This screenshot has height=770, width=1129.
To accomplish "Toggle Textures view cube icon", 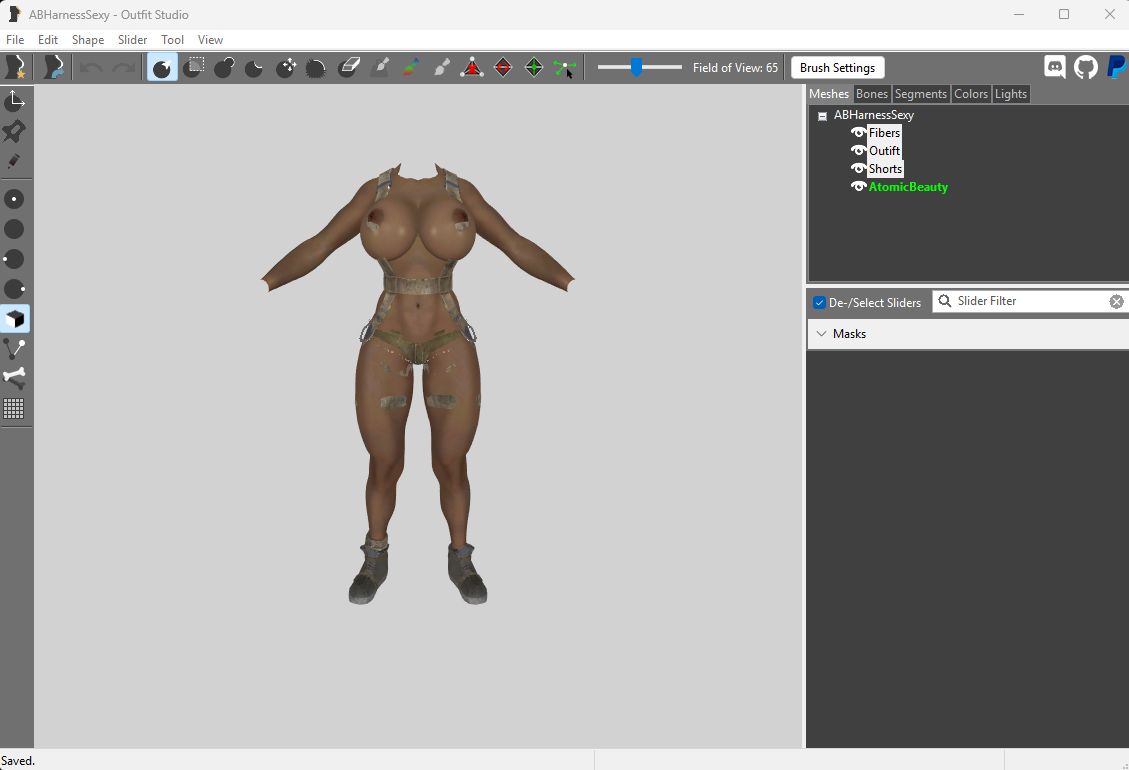I will pos(14,319).
